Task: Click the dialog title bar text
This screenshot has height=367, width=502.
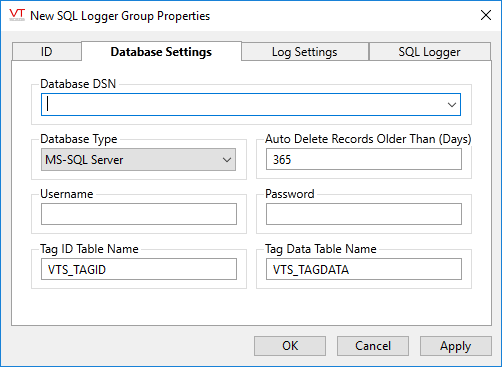Action: point(120,16)
